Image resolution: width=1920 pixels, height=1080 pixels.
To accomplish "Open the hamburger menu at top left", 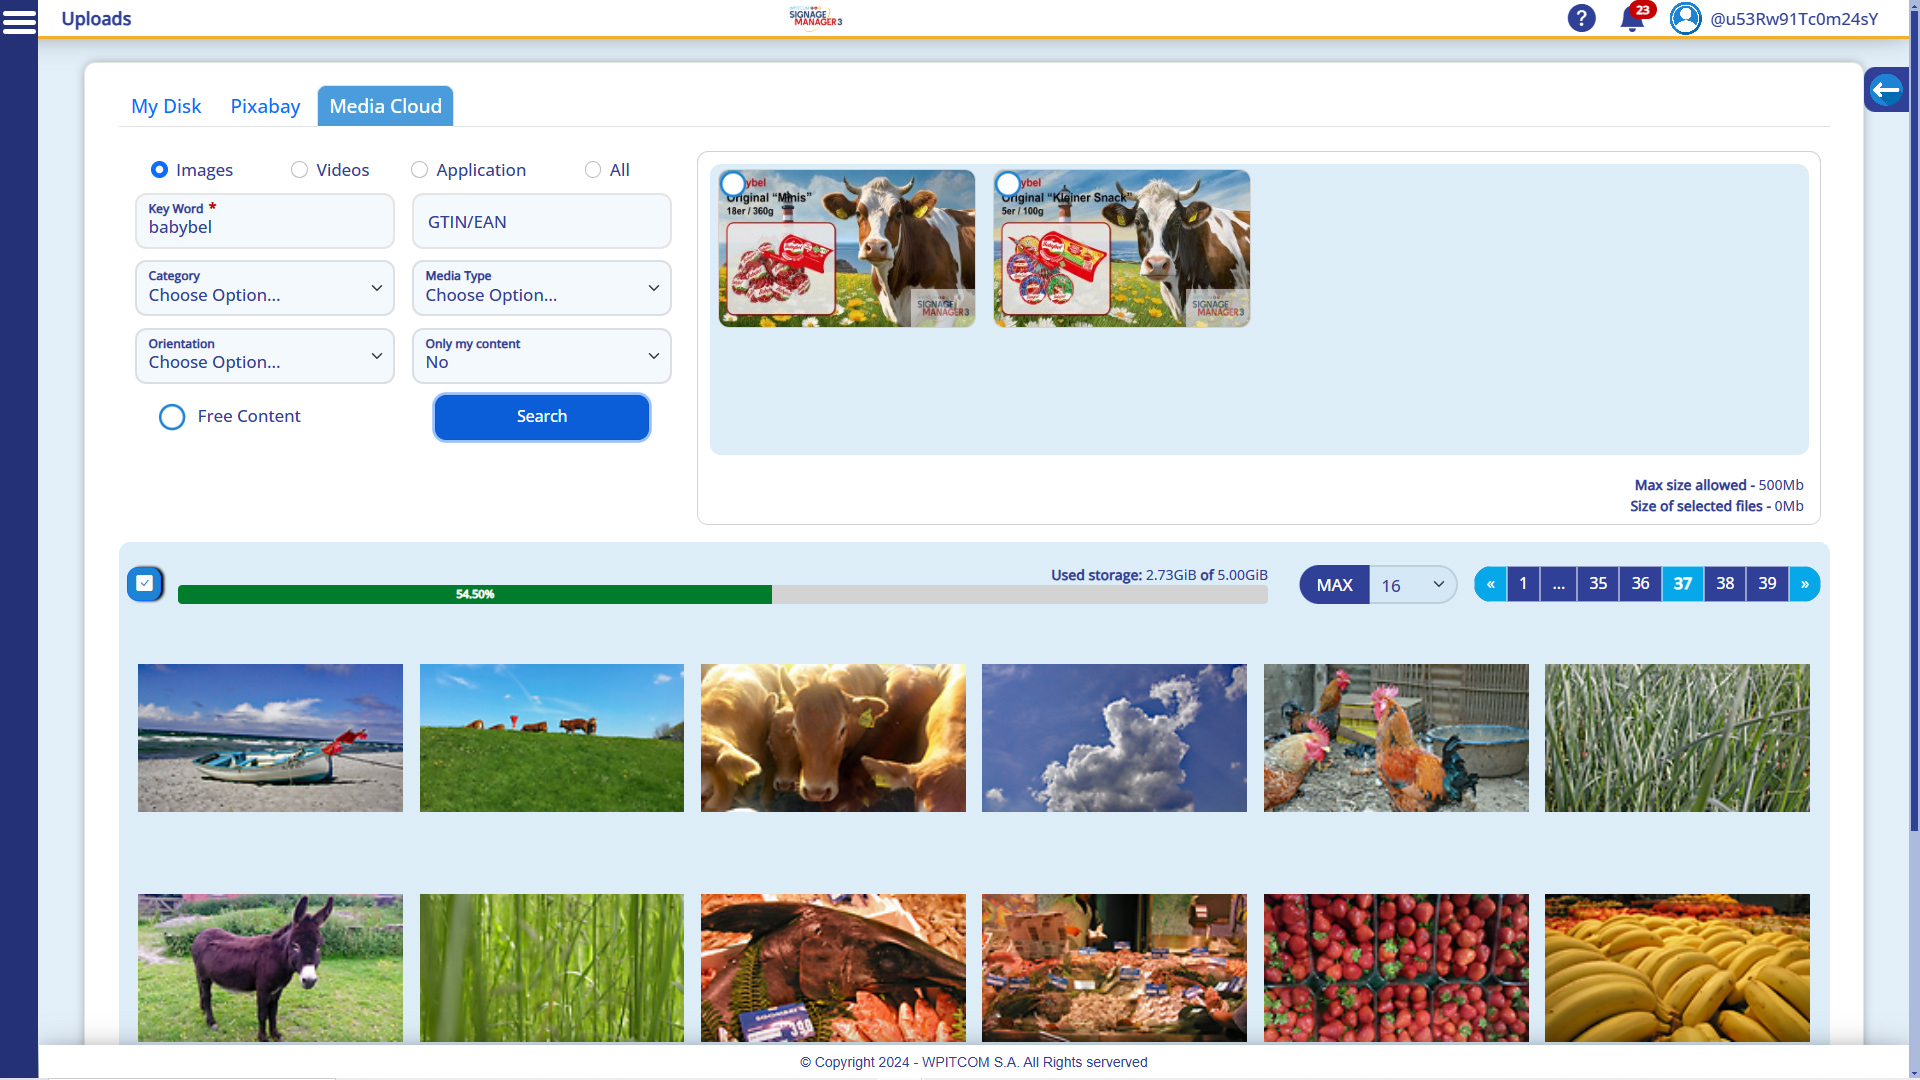I will tap(20, 22).
